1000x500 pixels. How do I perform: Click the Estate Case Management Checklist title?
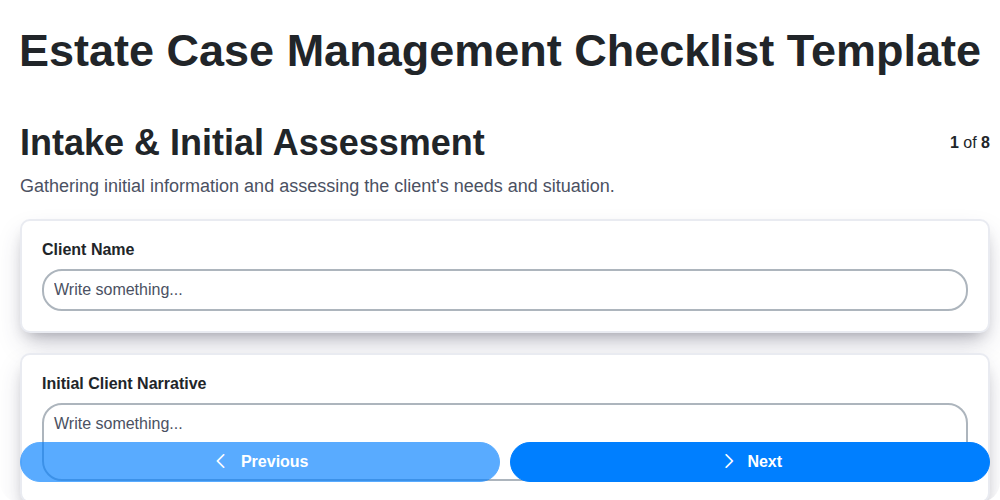(500, 51)
